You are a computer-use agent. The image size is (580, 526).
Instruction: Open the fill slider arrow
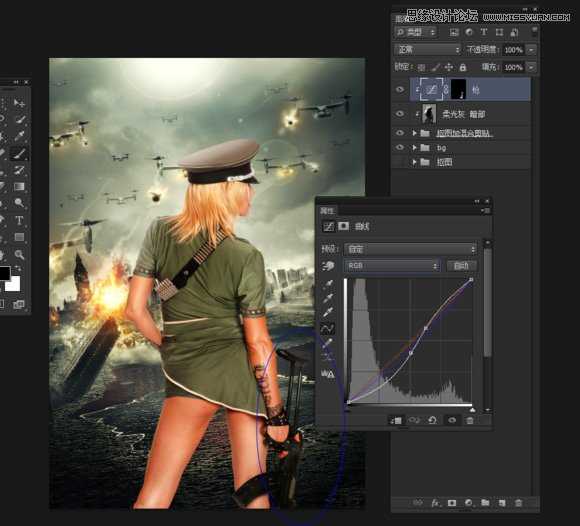pyautogui.click(x=531, y=67)
